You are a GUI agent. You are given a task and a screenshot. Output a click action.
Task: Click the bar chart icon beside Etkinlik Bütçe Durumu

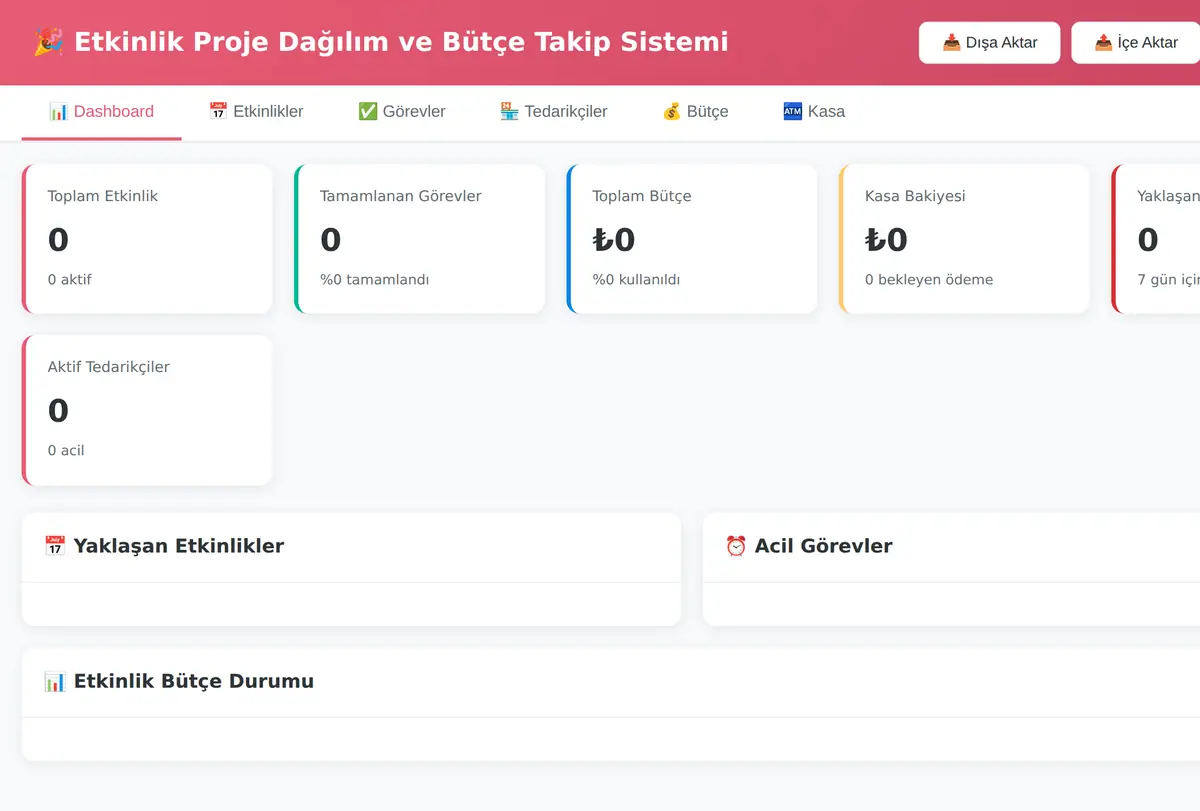[55, 681]
